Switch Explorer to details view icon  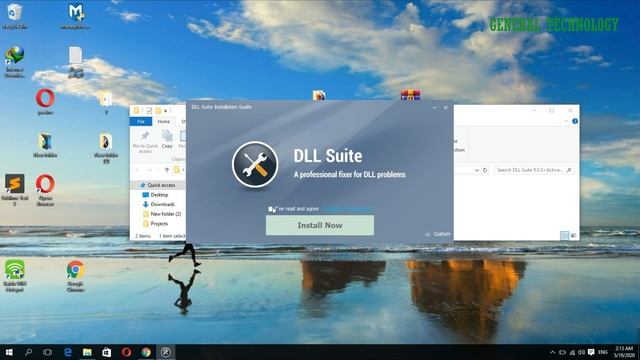(564, 236)
